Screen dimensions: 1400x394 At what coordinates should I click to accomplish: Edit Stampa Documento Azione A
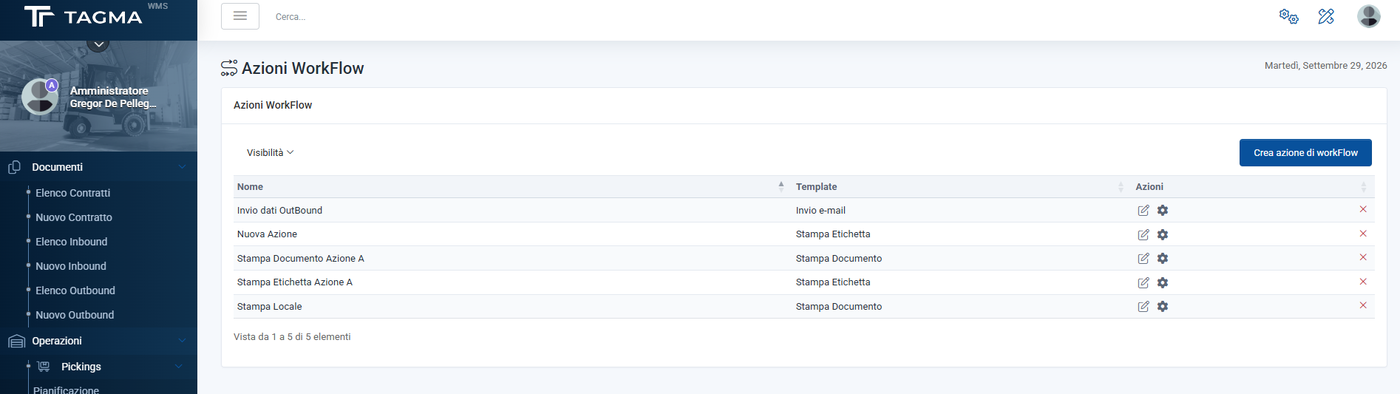(1143, 258)
